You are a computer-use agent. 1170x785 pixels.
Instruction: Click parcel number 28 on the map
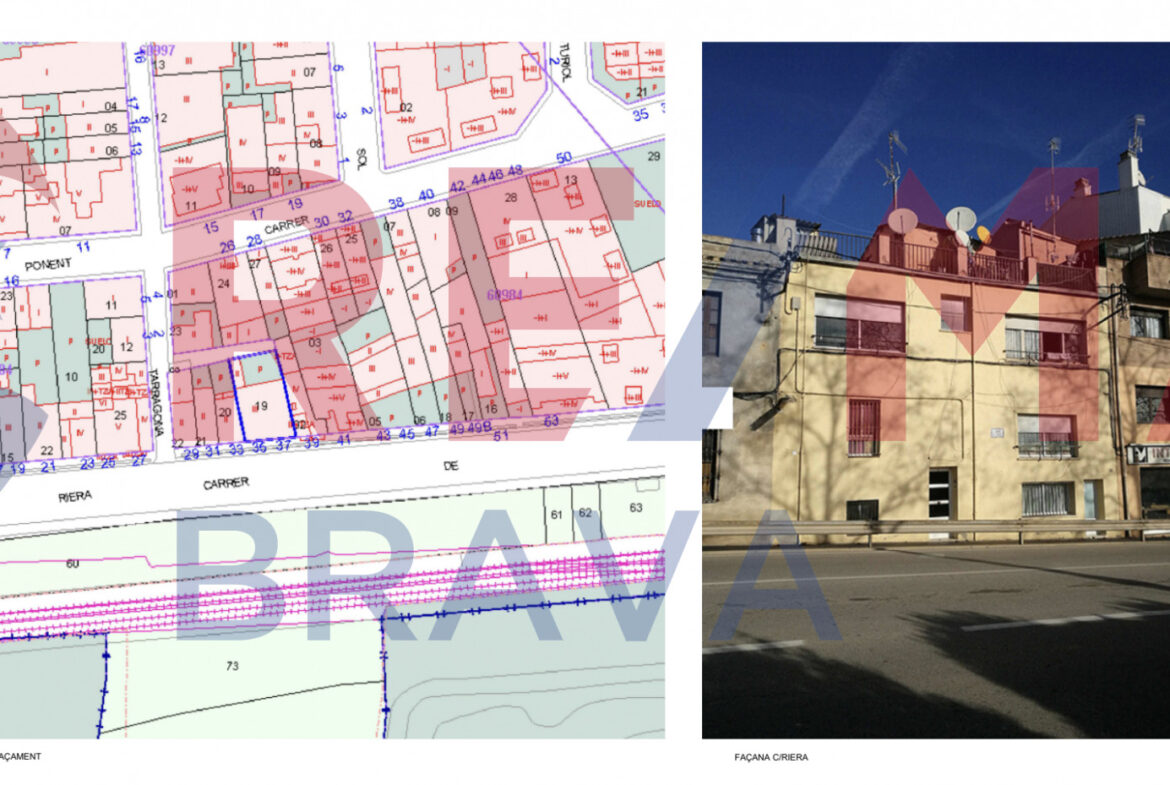[510, 198]
